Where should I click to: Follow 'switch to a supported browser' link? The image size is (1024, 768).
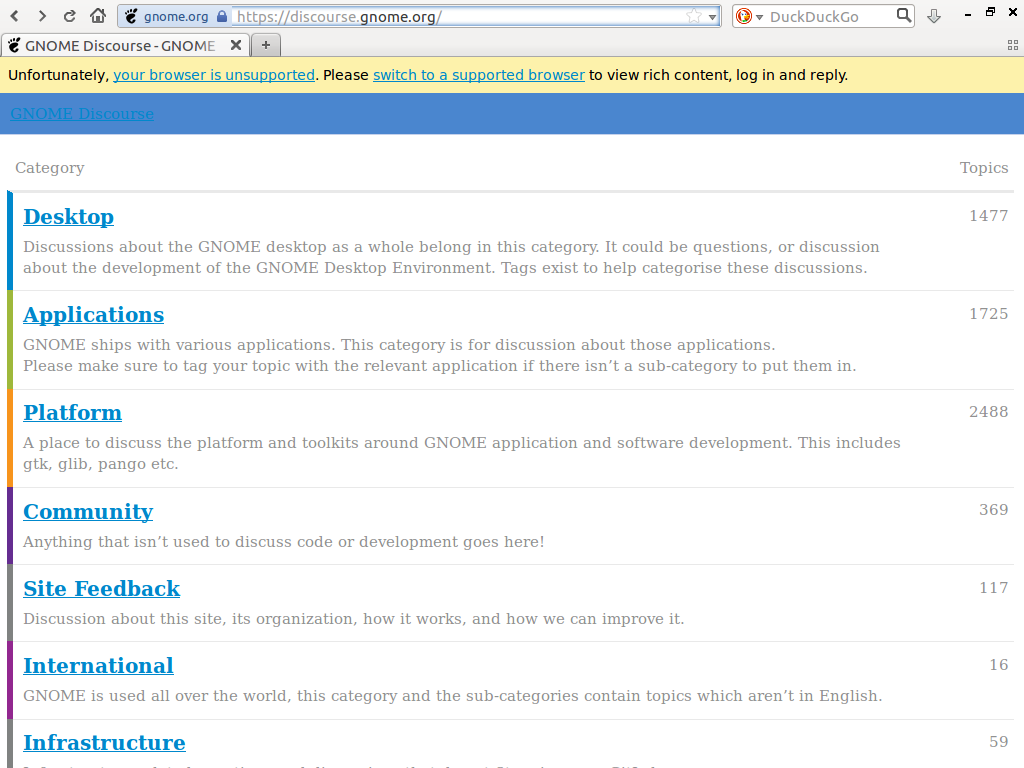pyautogui.click(x=479, y=75)
